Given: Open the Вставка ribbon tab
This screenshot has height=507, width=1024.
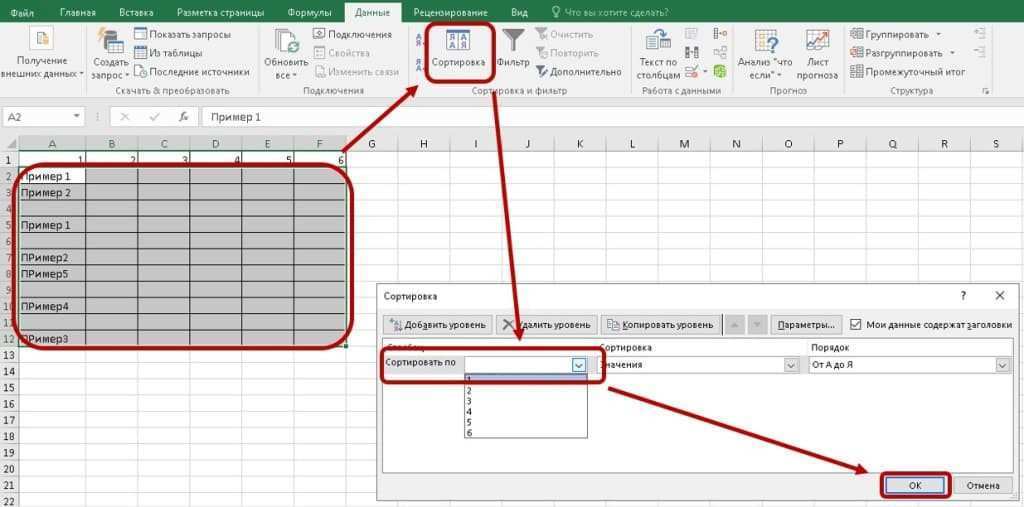Looking at the screenshot, I should (x=136, y=13).
